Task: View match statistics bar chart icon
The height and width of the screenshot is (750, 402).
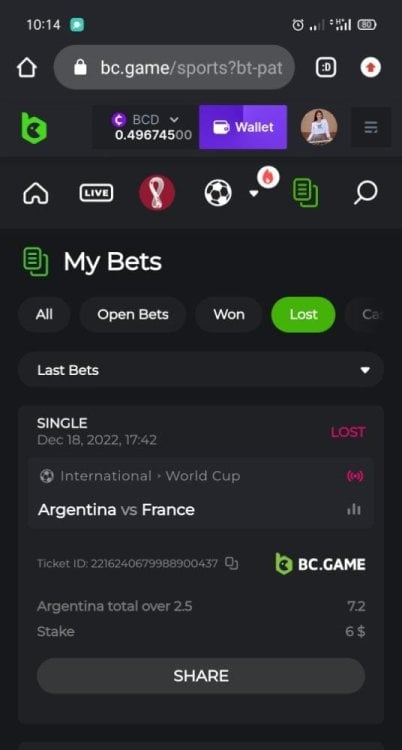Action: [x=354, y=509]
